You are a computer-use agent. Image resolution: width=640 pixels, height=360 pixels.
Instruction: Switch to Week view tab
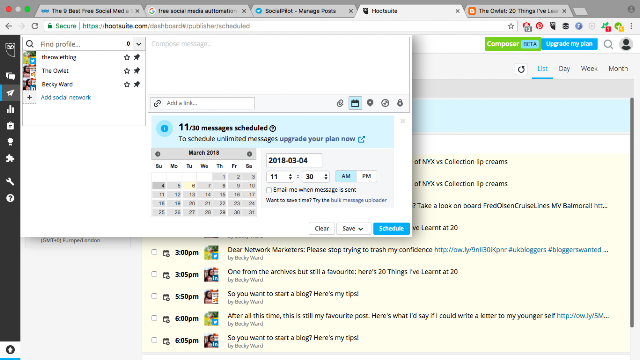pos(589,69)
